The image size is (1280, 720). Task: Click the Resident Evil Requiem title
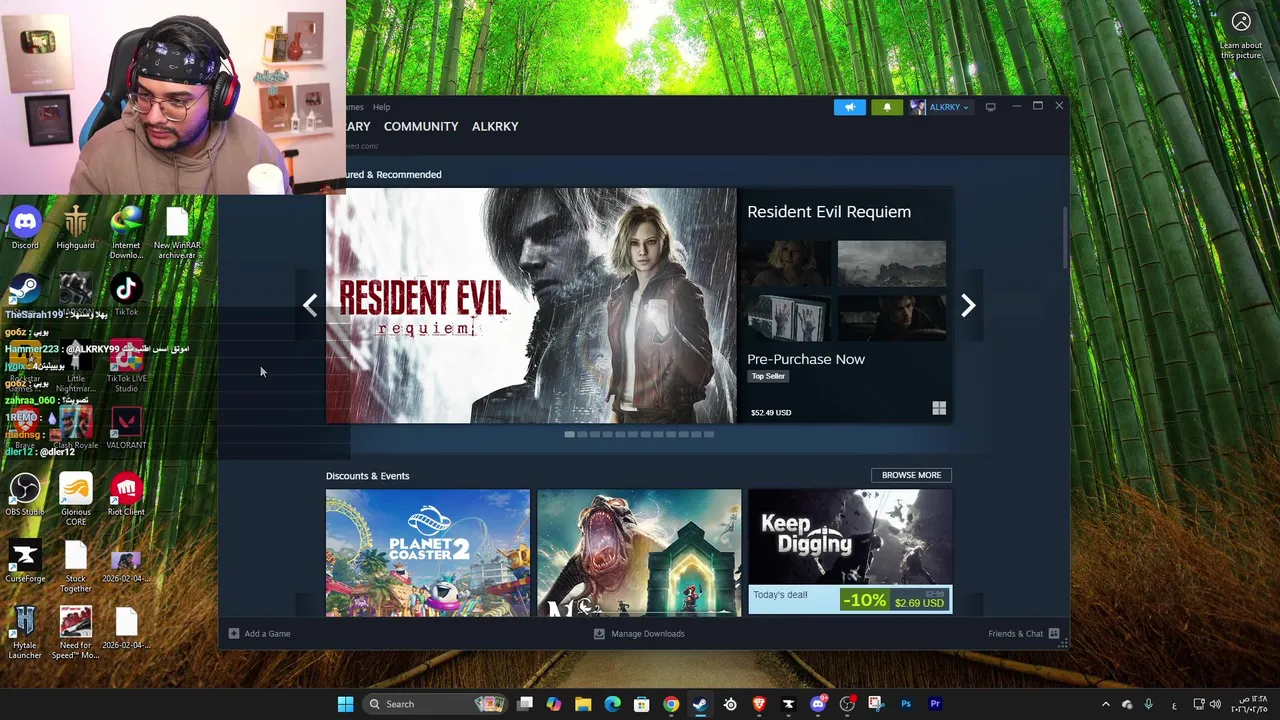[829, 212]
